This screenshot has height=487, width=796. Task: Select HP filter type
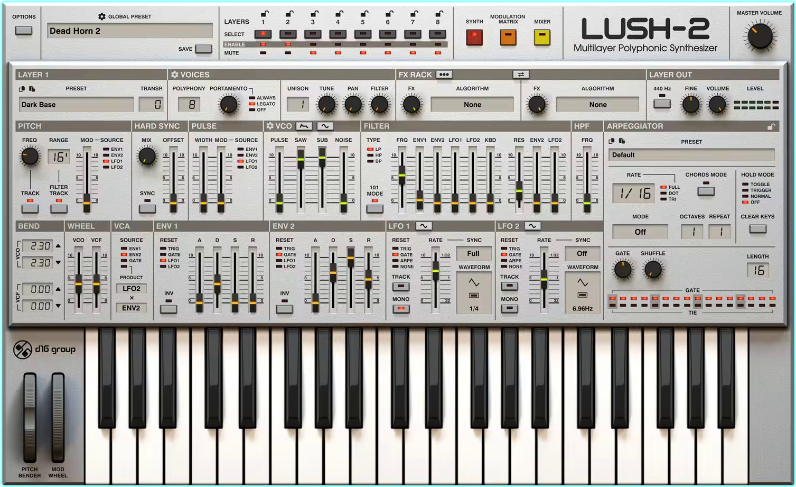tap(375, 155)
